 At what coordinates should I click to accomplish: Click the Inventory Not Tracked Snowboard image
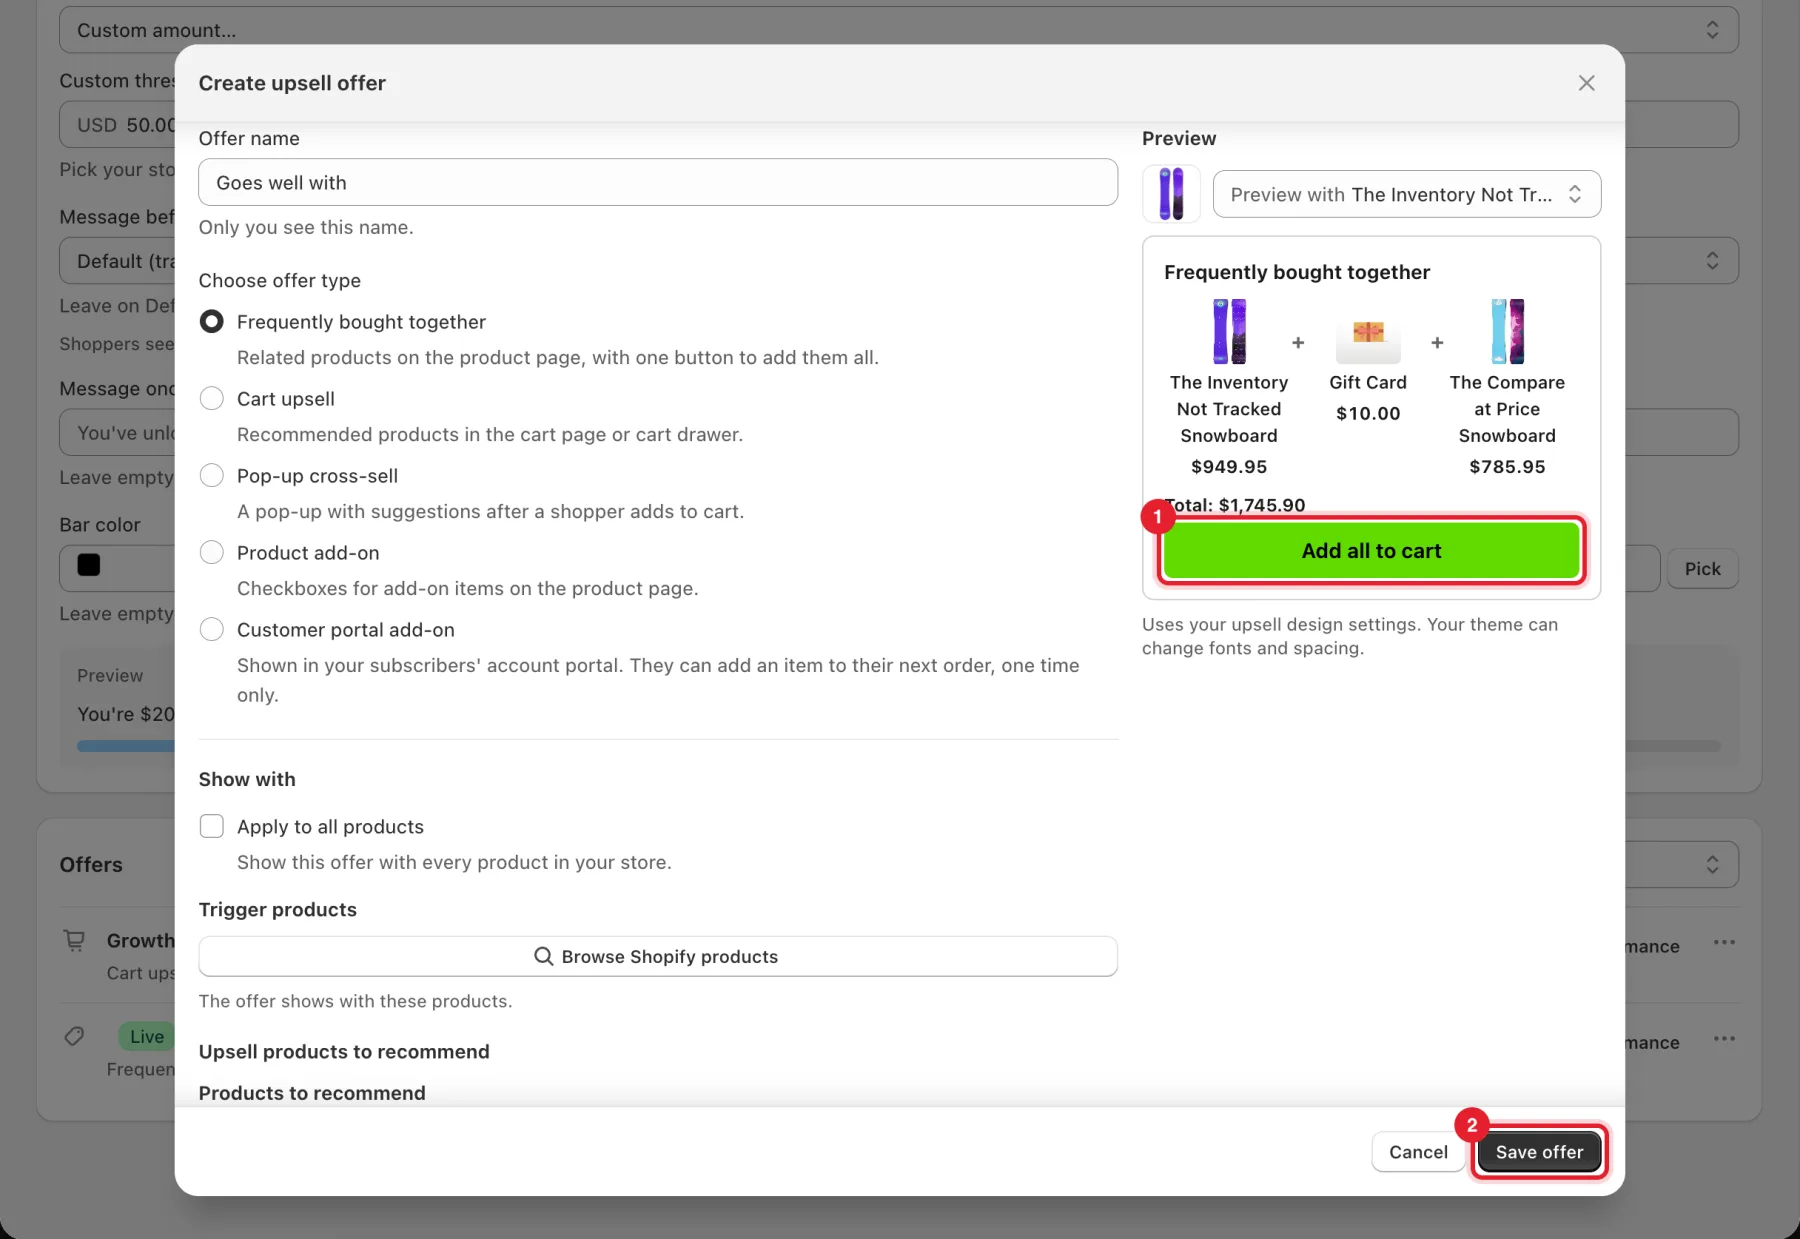pos(1229,331)
